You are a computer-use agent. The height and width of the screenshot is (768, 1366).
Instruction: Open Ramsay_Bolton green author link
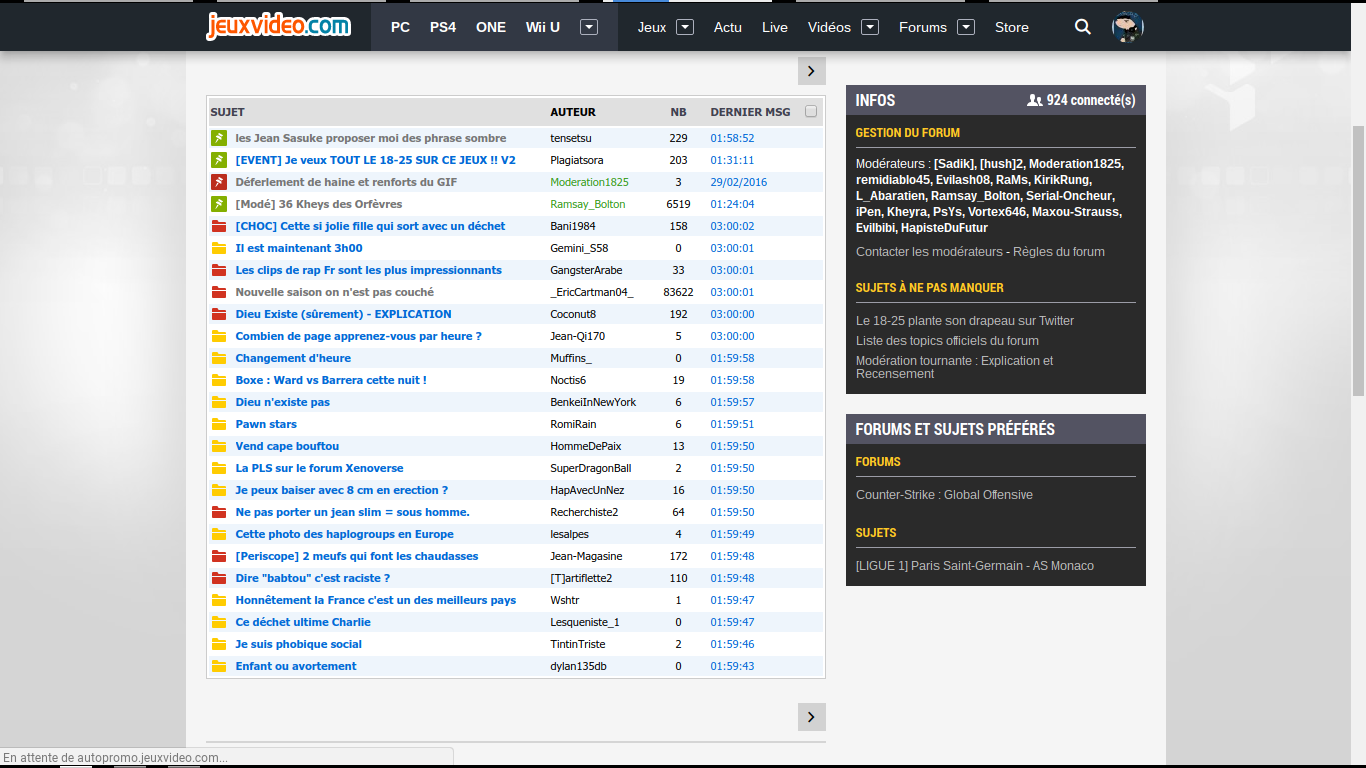[588, 204]
